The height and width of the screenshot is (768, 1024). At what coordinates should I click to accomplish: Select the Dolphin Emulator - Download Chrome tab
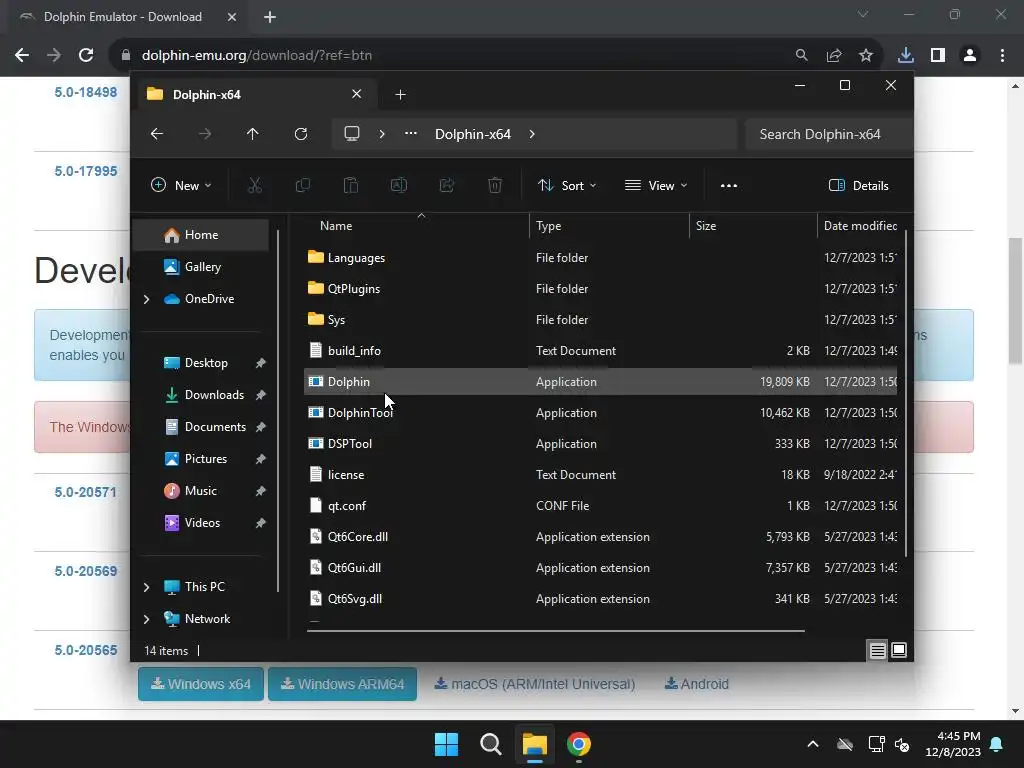pos(127,17)
